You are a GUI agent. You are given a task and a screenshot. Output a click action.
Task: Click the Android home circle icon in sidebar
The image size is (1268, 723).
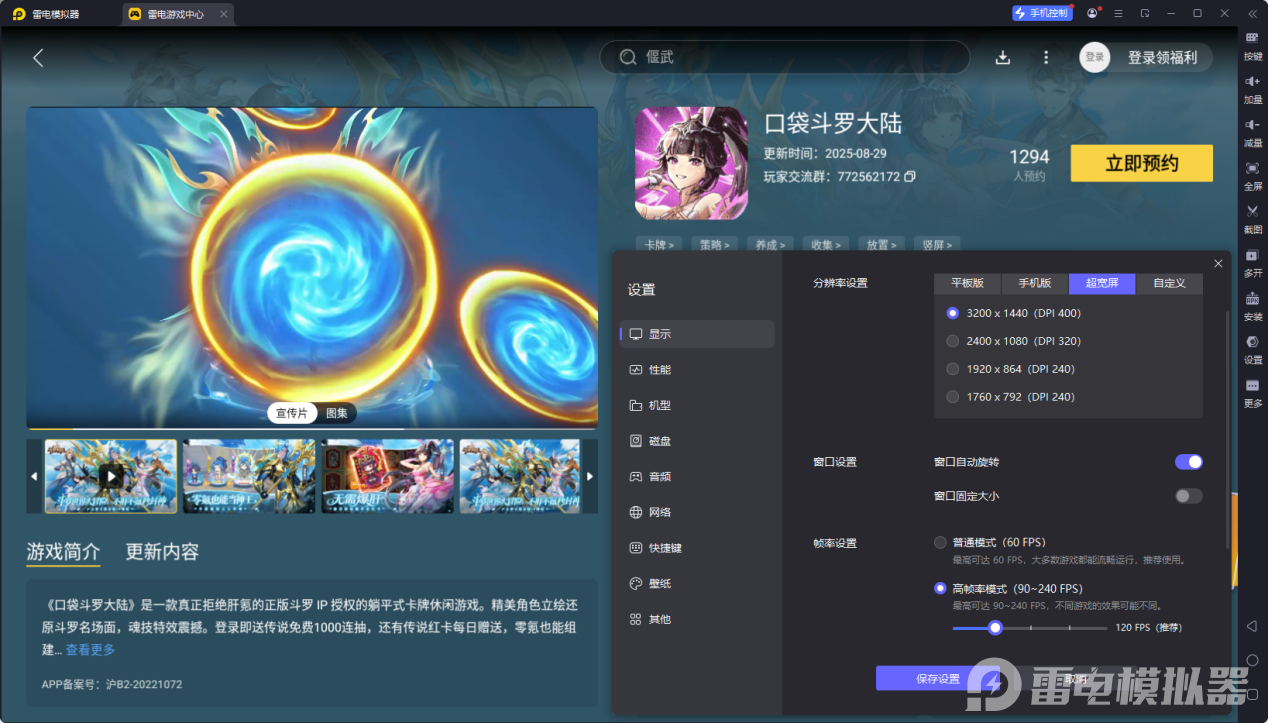(x=1252, y=660)
